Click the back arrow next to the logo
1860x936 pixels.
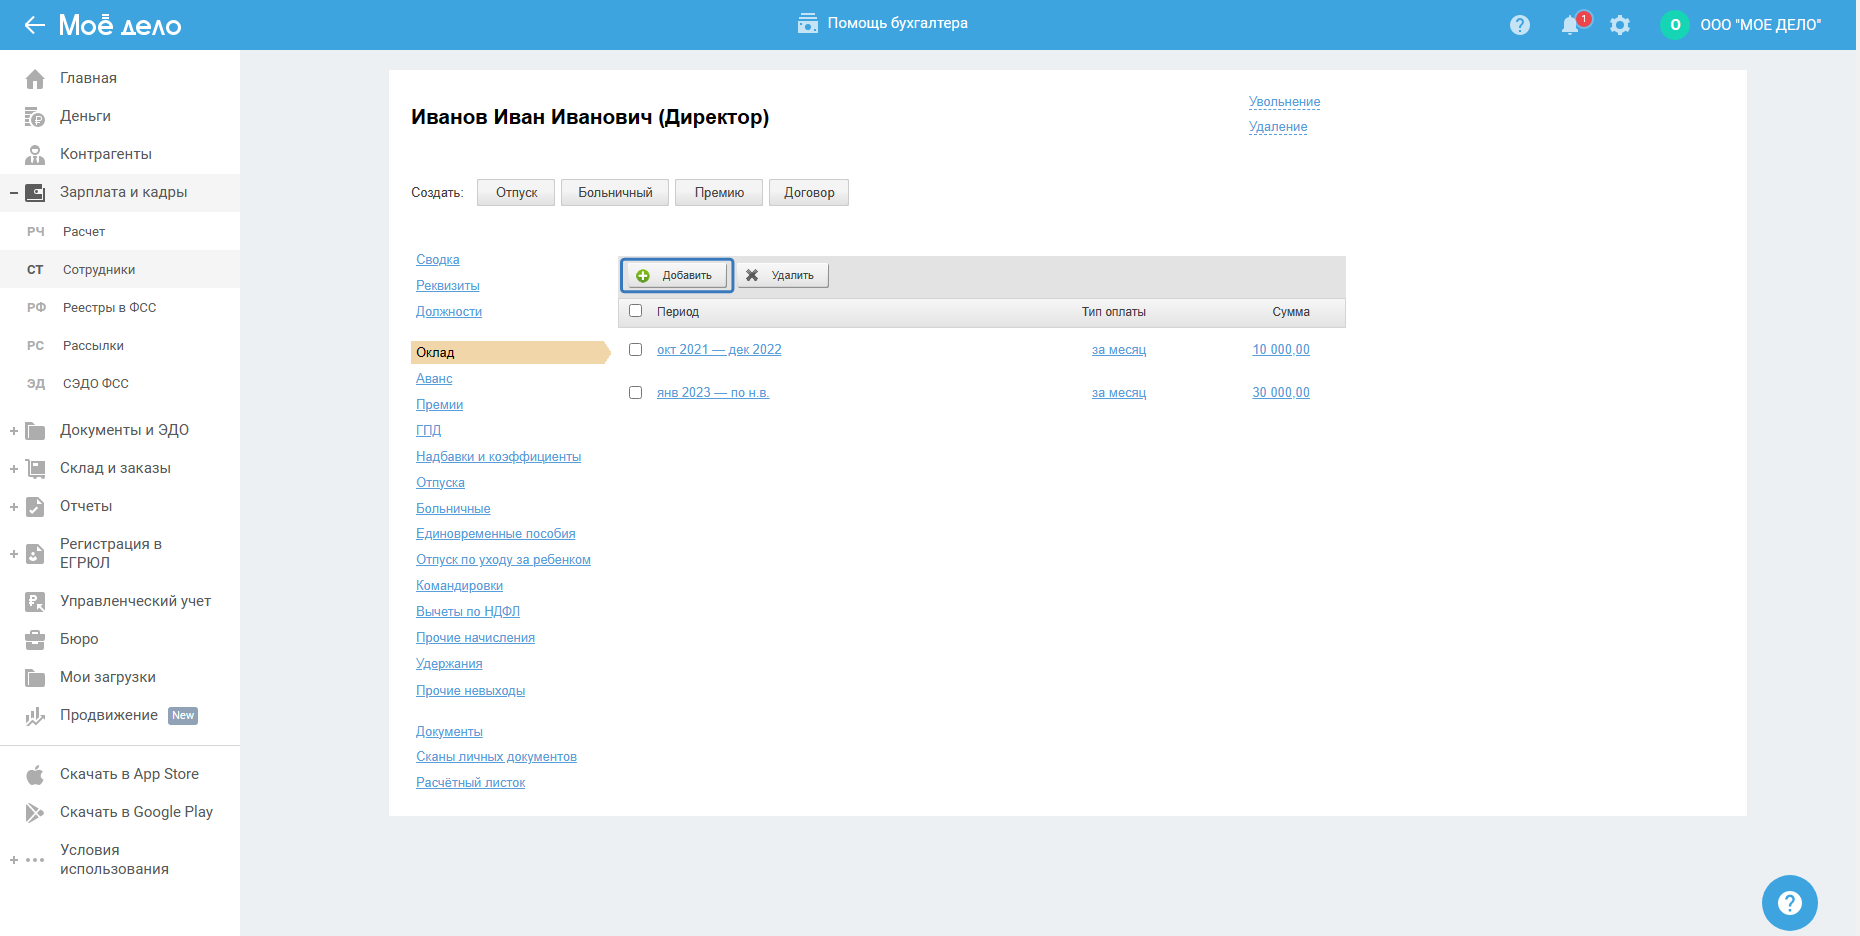point(35,25)
